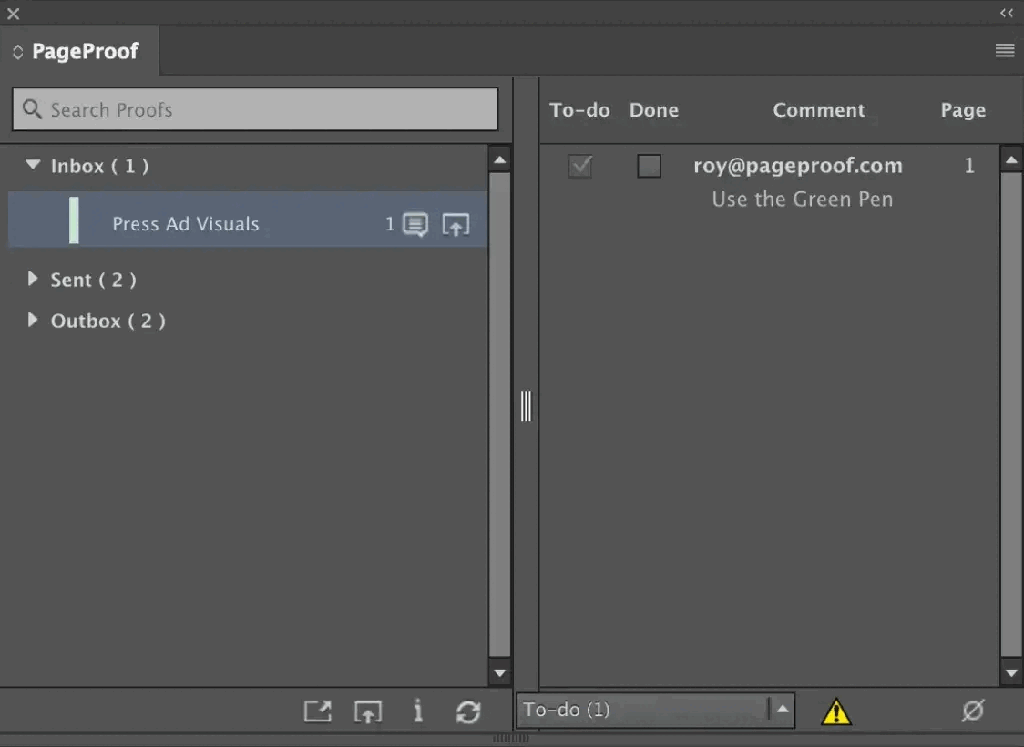This screenshot has width=1024, height=747.
Task: Toggle the PageProof panel collapse diamond
Action: click(17, 51)
